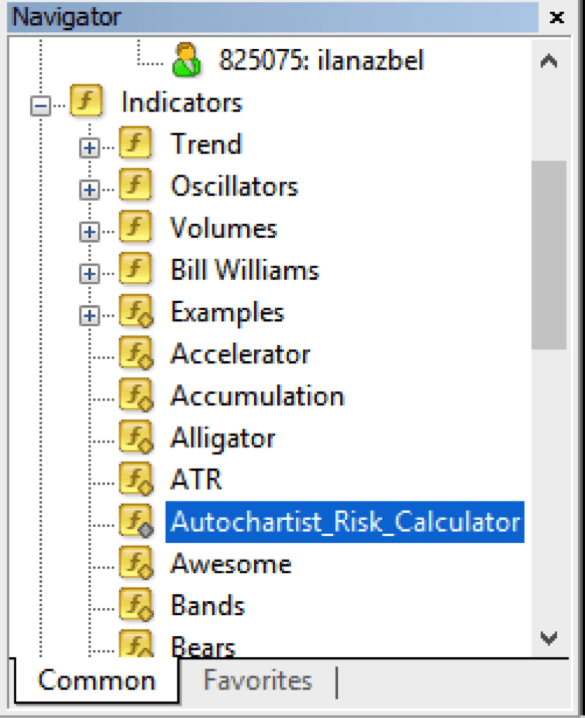Click the Indicators folder icon
Image resolution: width=585 pixels, height=718 pixels.
pyautogui.click(x=86, y=101)
